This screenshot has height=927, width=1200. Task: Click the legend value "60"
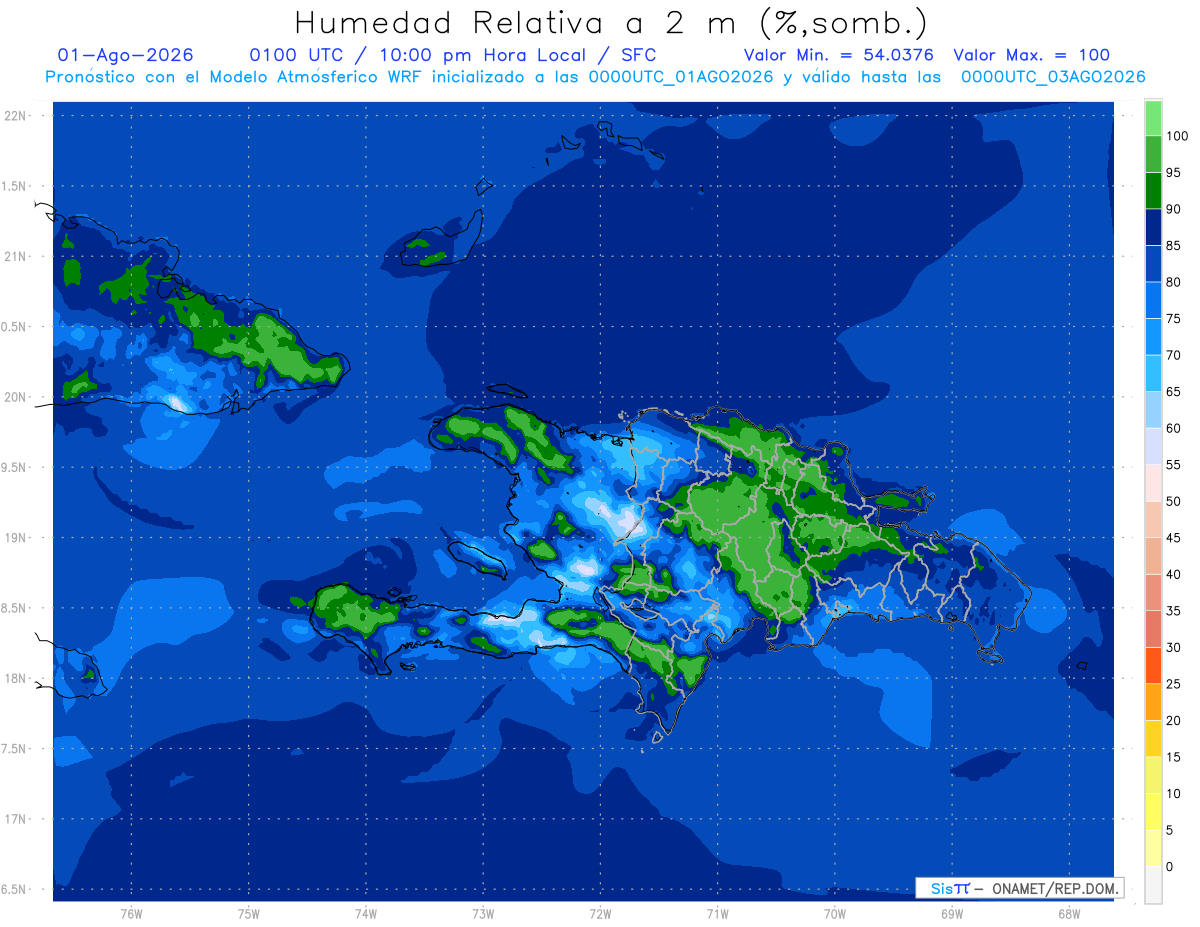pos(1173,428)
